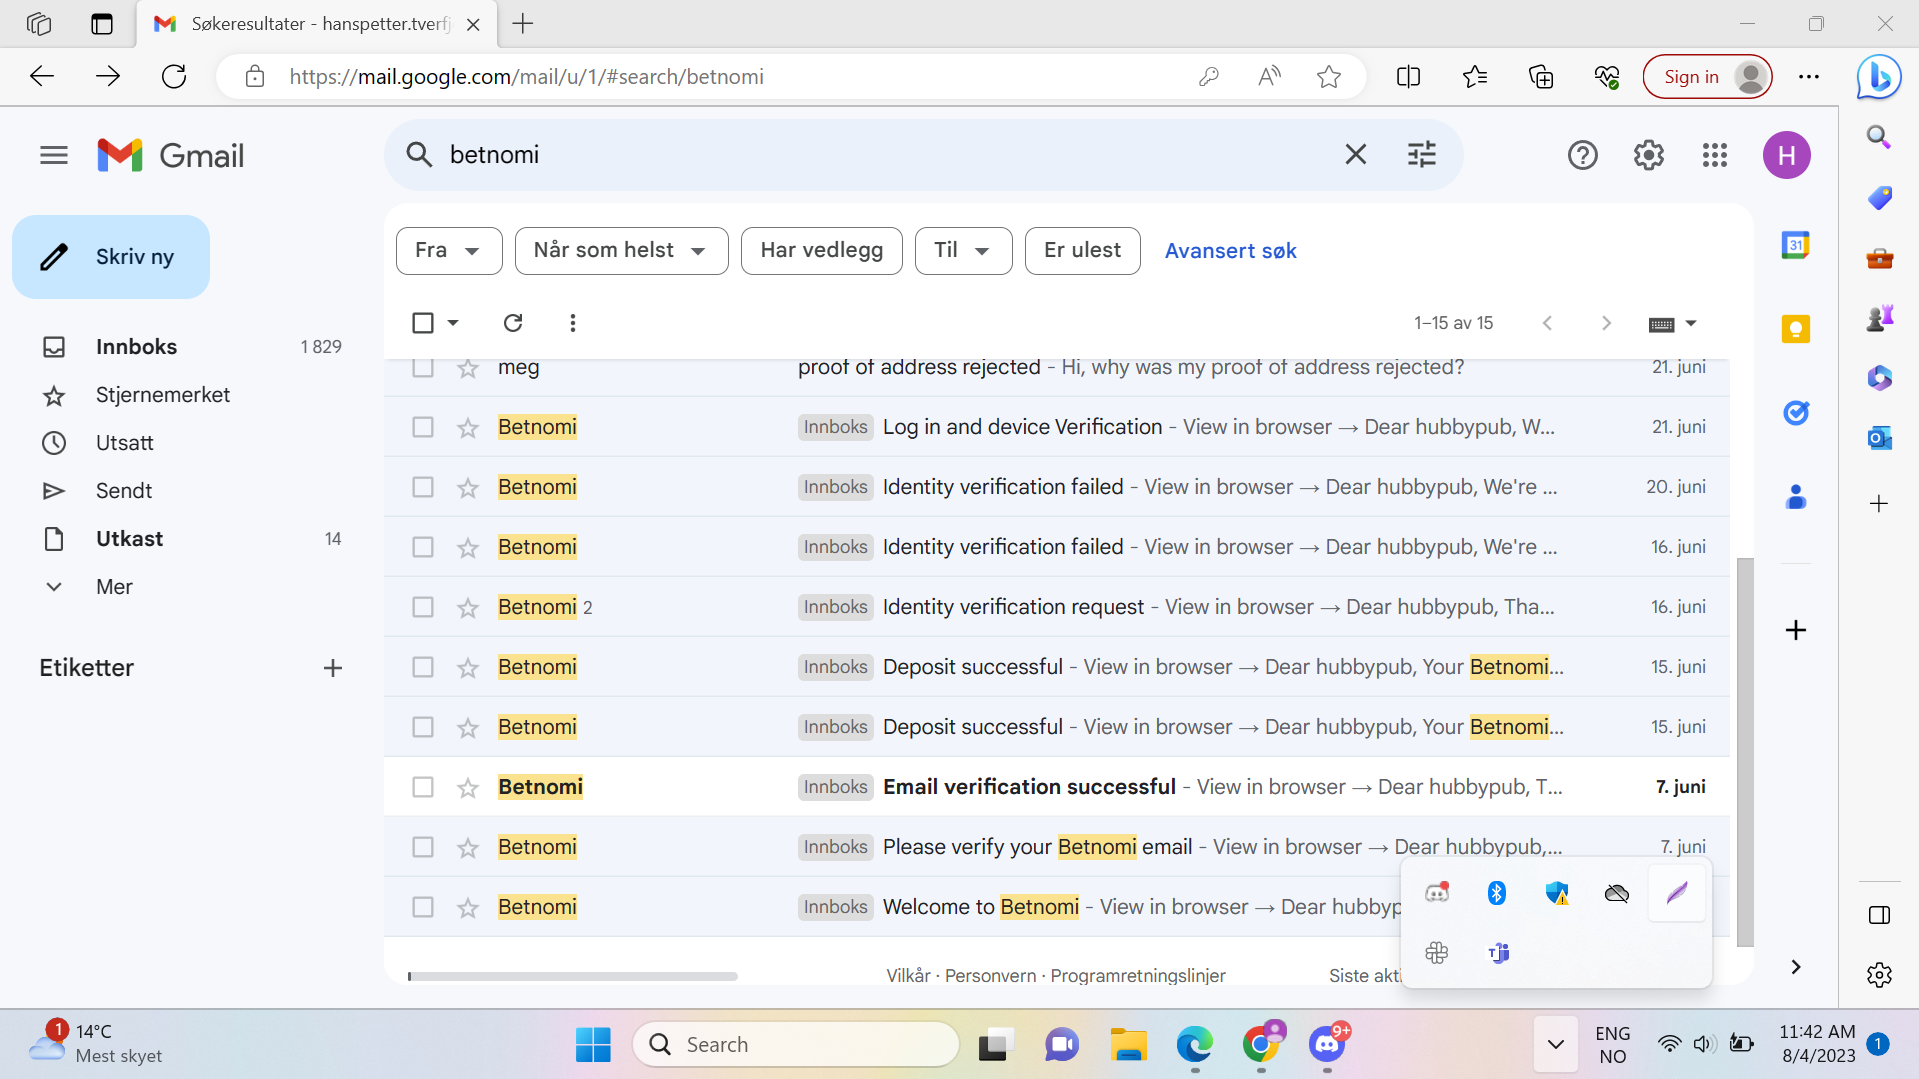The height and width of the screenshot is (1079, 1919).
Task: Create new label plus next to Etiketter
Action: [333, 668]
